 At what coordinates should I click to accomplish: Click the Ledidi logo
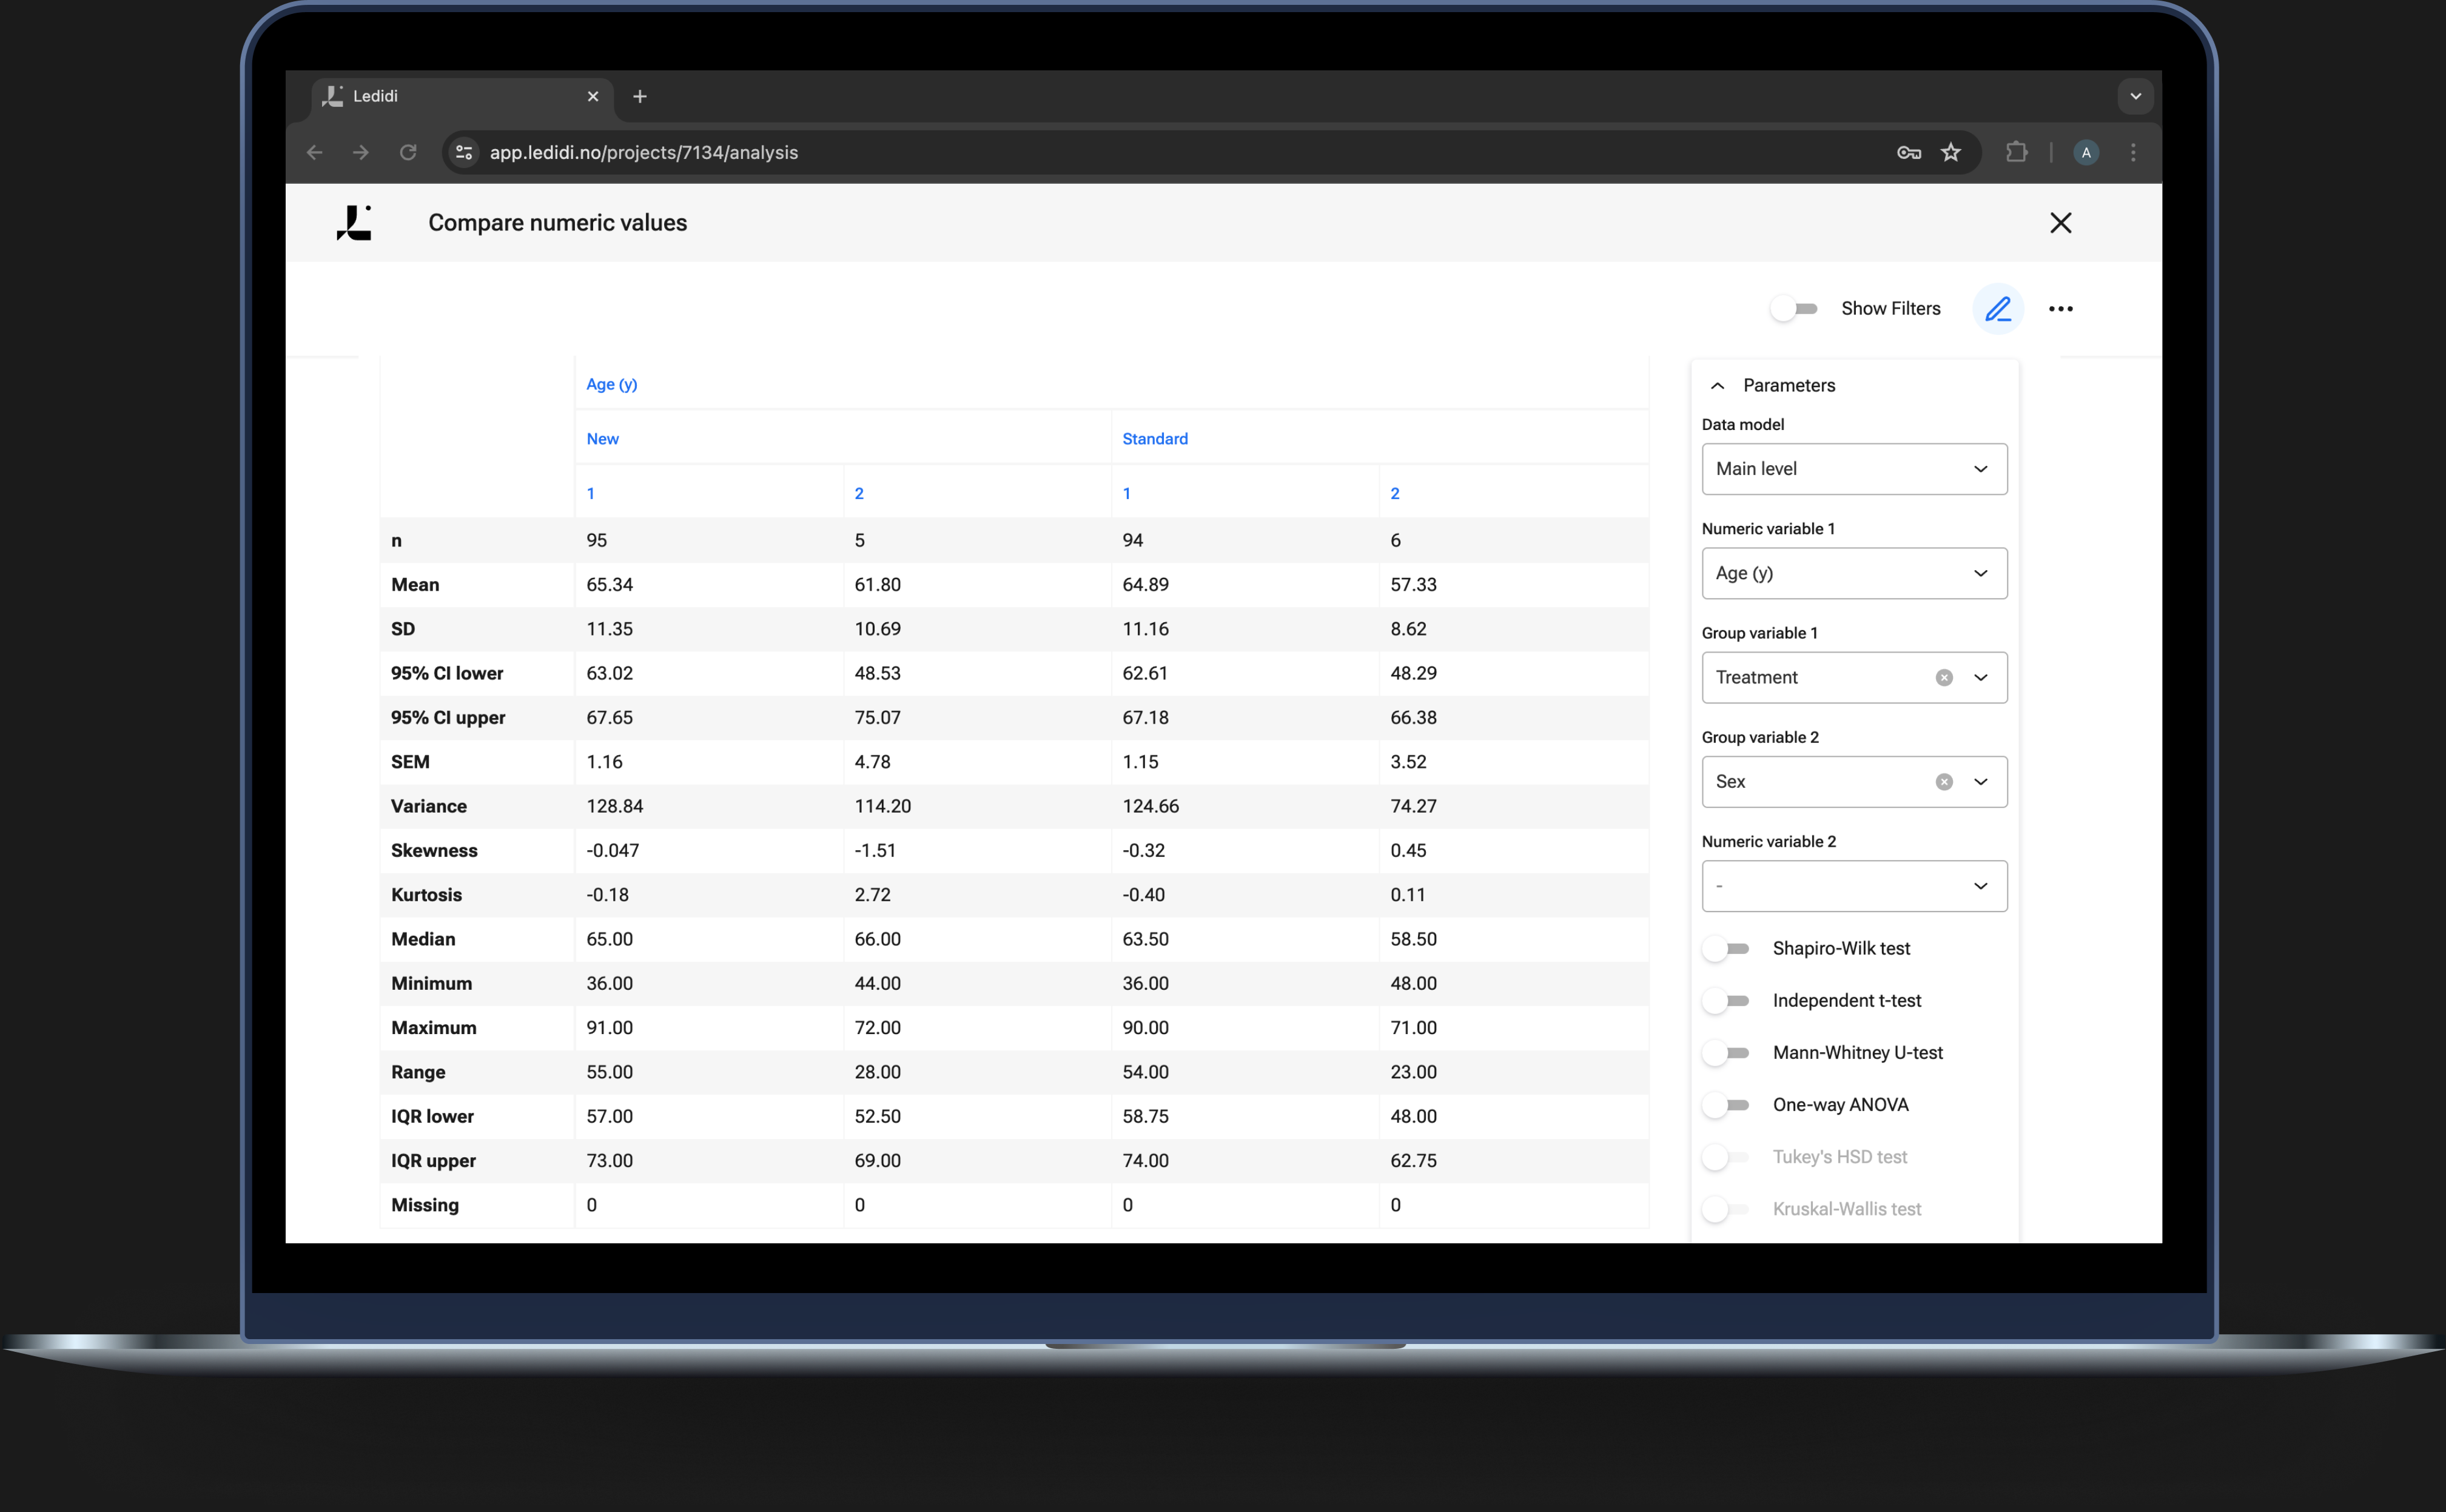tap(355, 222)
